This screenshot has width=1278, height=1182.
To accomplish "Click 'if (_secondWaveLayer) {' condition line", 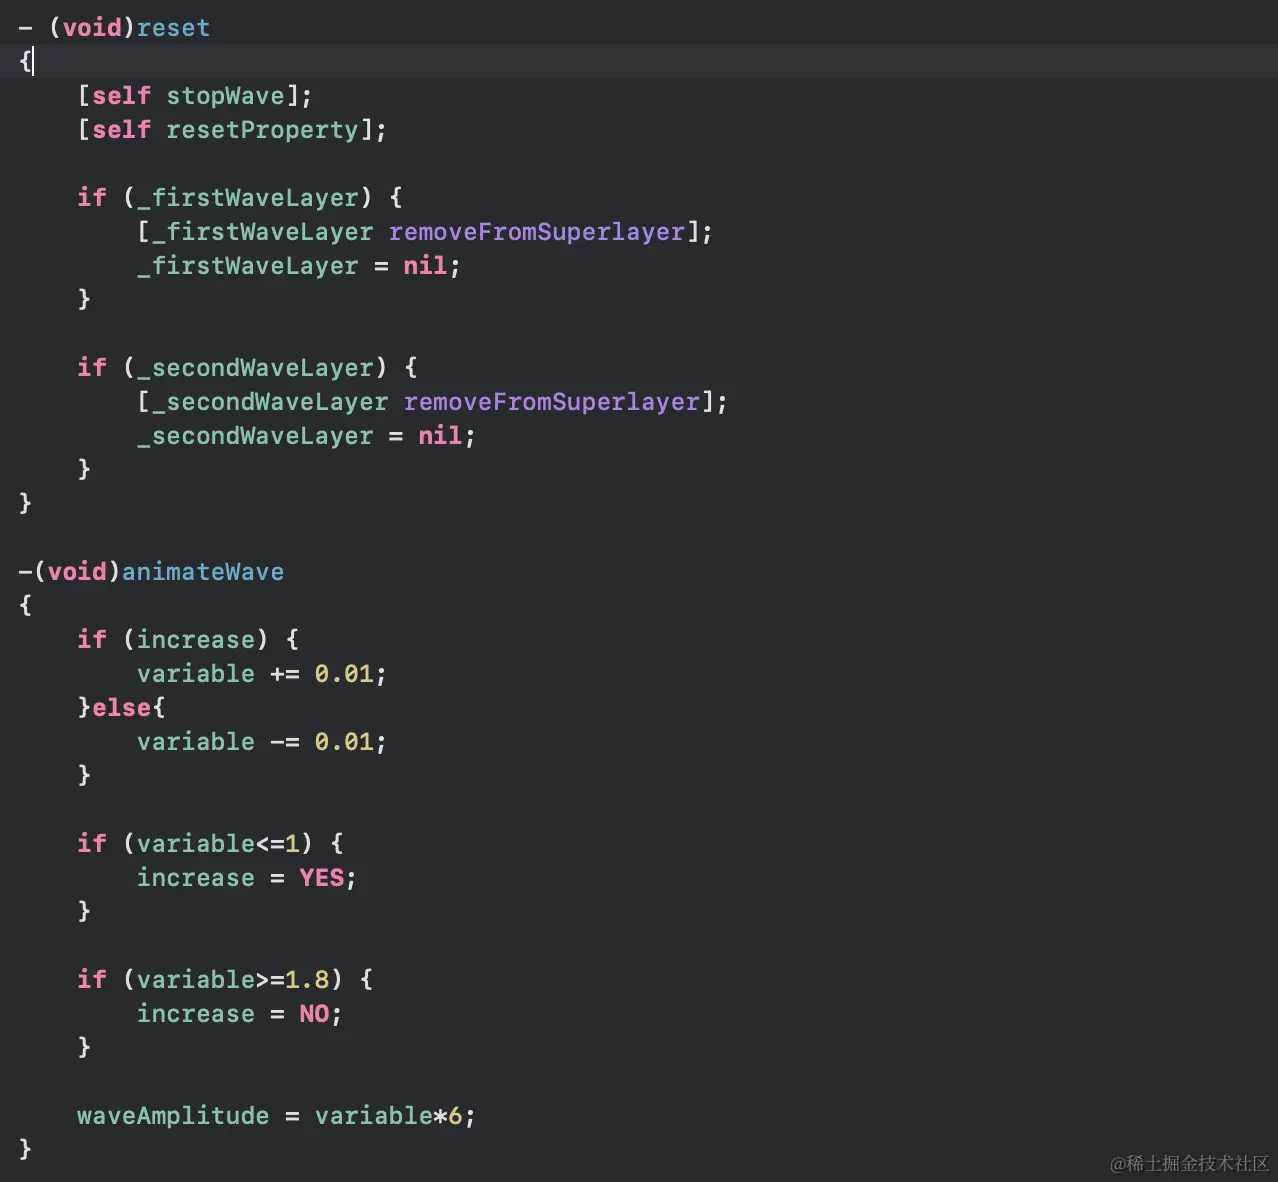I will point(247,368).
